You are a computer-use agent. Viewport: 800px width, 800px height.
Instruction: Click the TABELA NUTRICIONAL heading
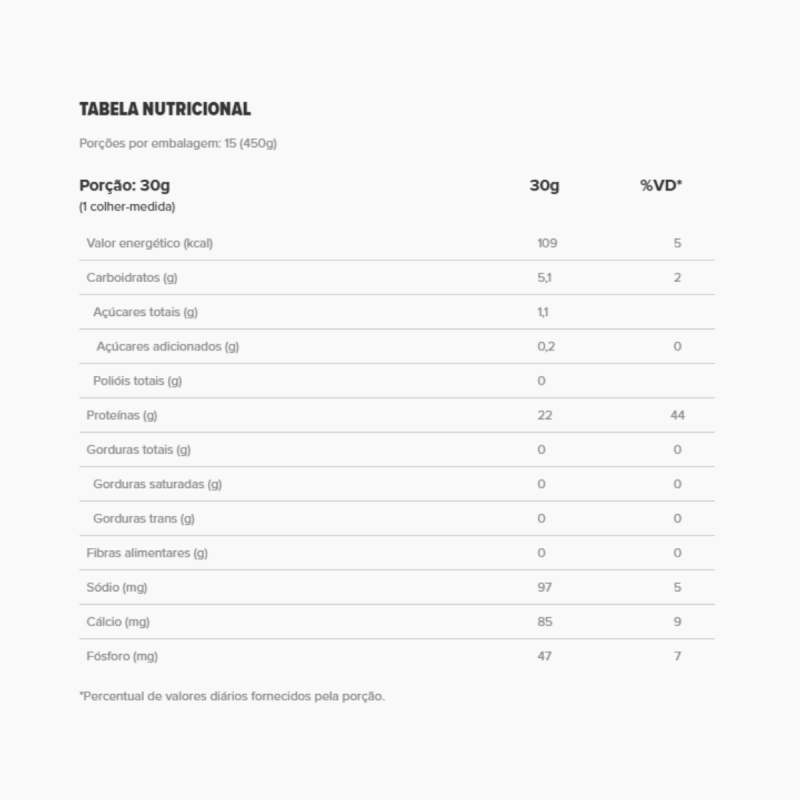(x=165, y=109)
